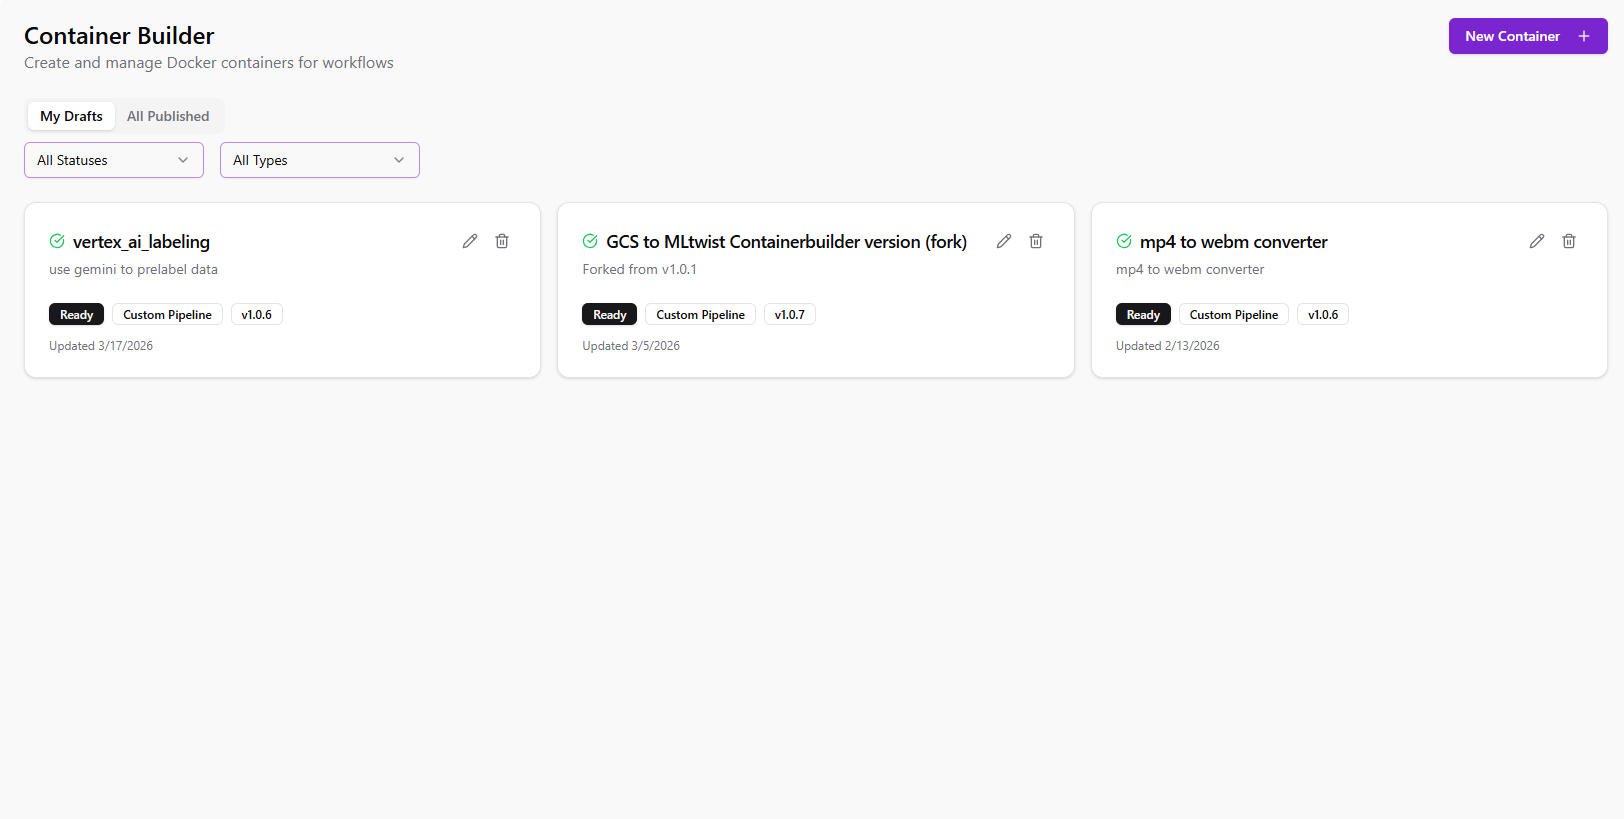The width and height of the screenshot is (1624, 819).
Task: Click trash icon on GCS to MLtwist card
Action: click(1036, 241)
